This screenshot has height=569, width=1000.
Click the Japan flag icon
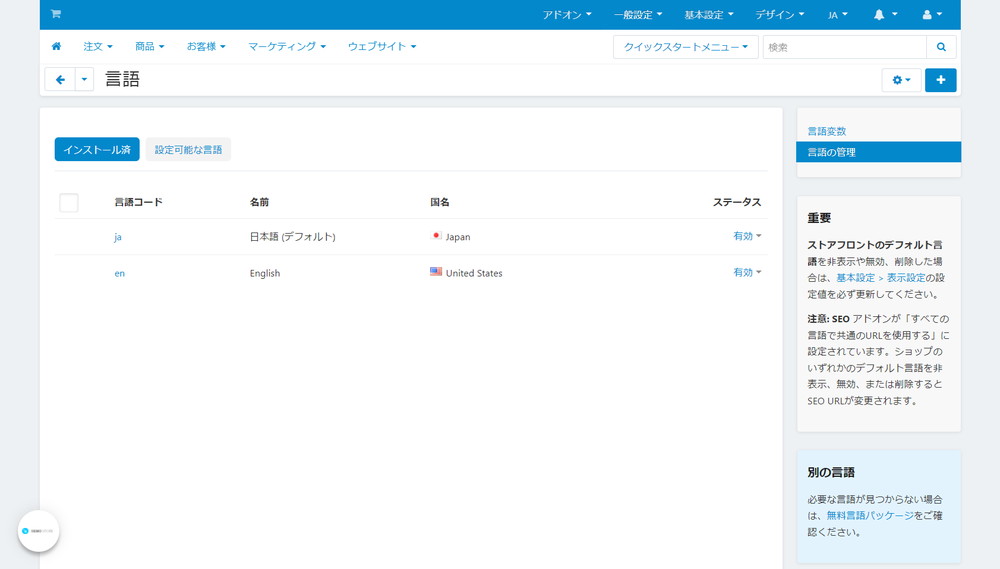pyautogui.click(x=436, y=235)
